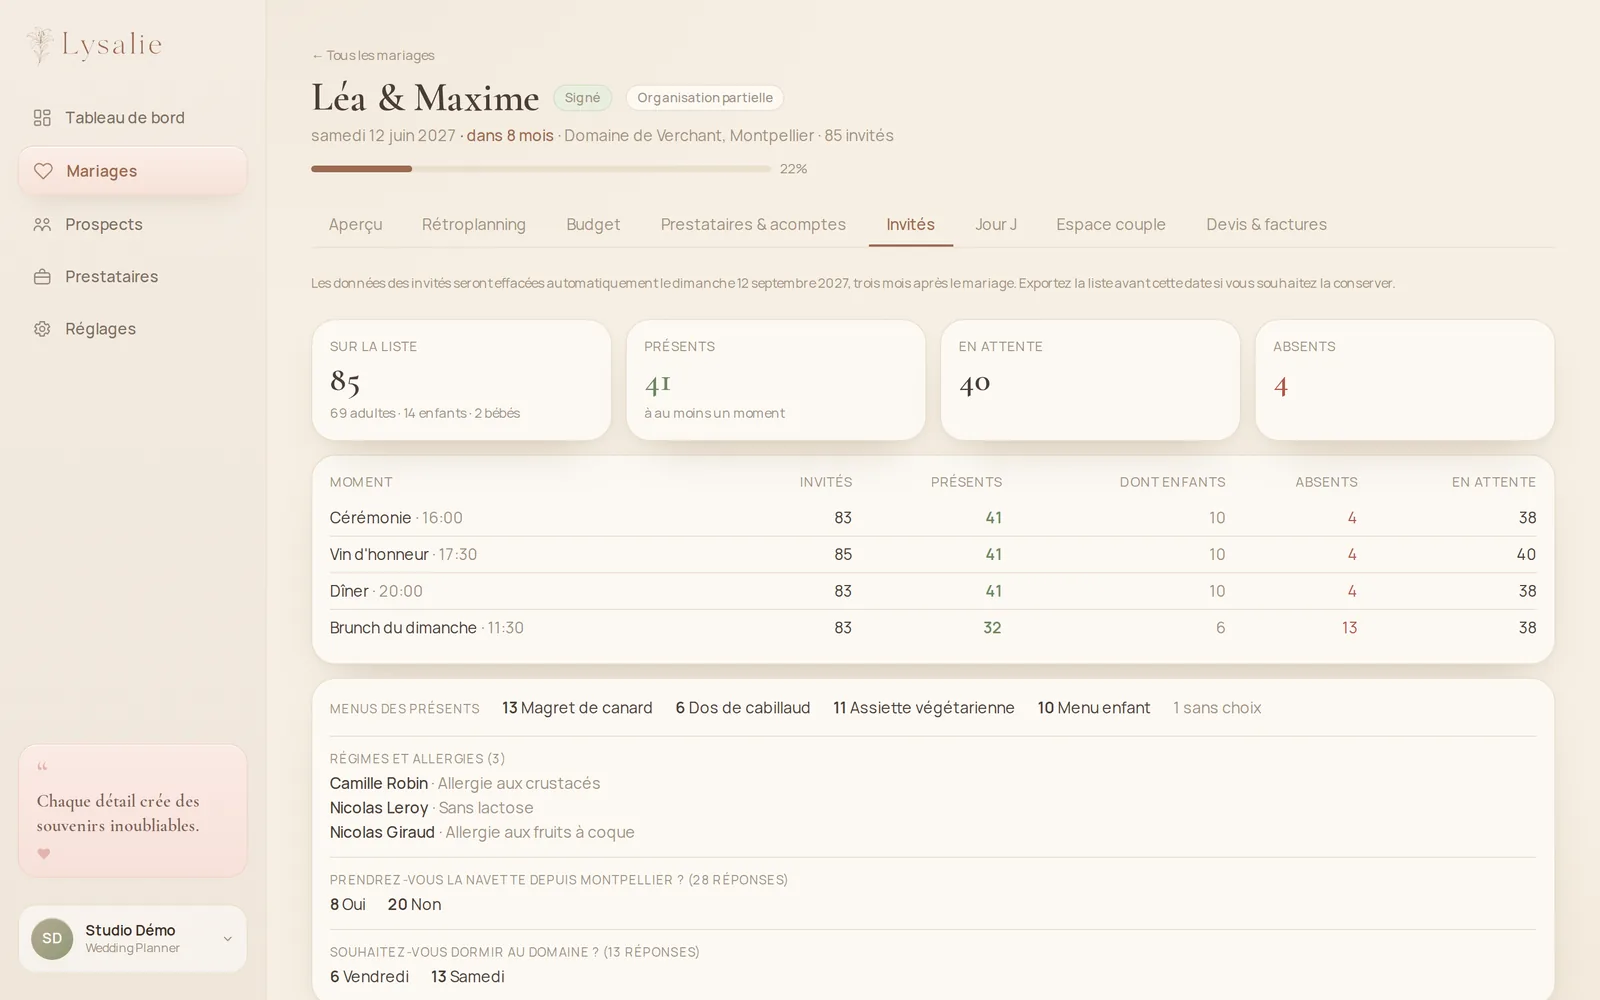Open the Jour J tab
The height and width of the screenshot is (1000, 1600).
[x=996, y=225]
